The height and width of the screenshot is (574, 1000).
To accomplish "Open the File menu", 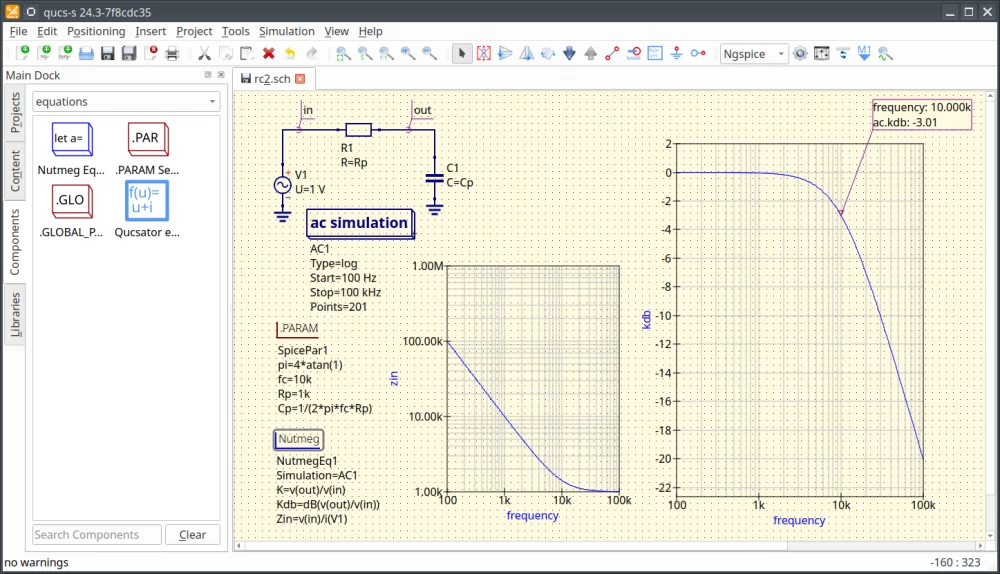I will click(18, 31).
